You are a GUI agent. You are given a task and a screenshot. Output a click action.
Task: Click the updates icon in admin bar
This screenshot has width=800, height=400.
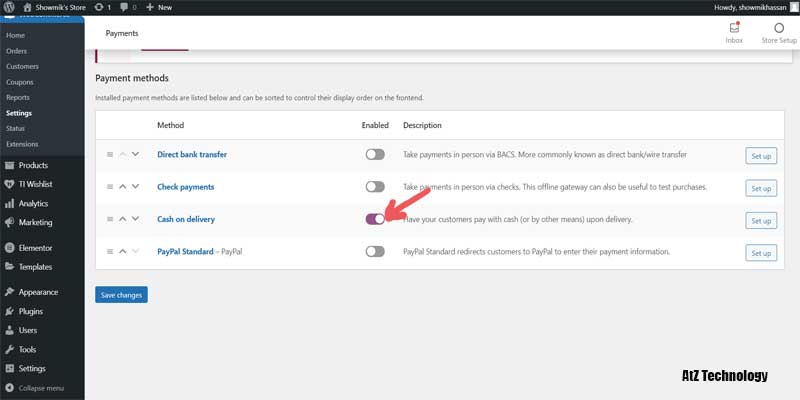[x=97, y=7]
